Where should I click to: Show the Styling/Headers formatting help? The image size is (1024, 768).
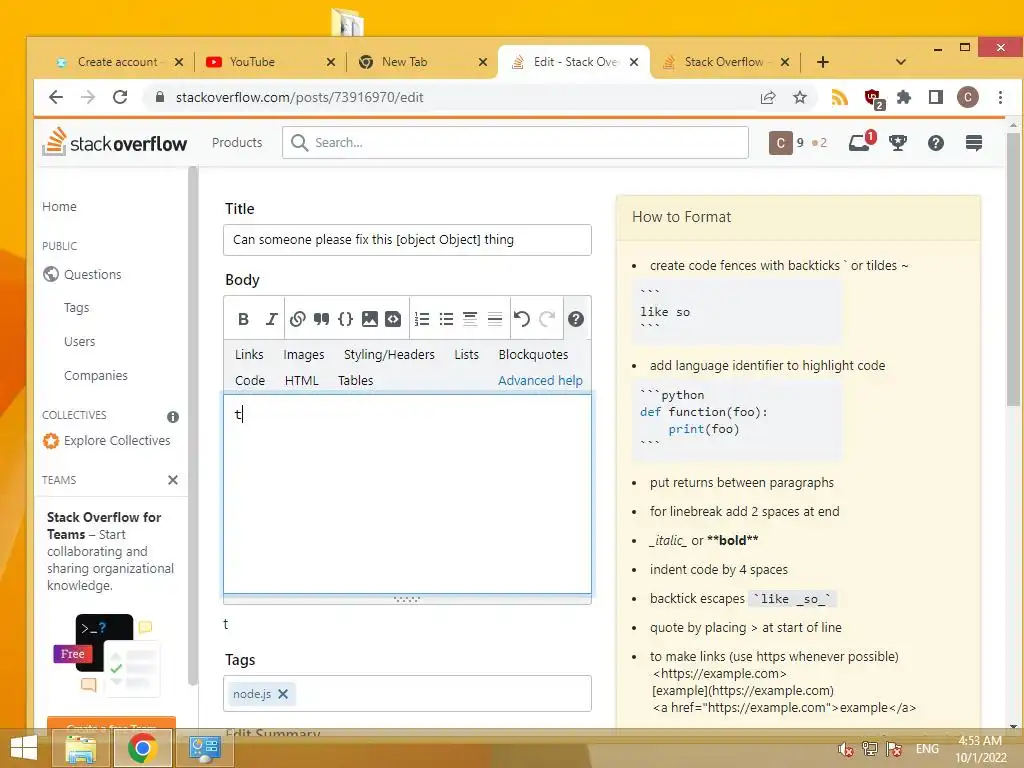point(389,355)
